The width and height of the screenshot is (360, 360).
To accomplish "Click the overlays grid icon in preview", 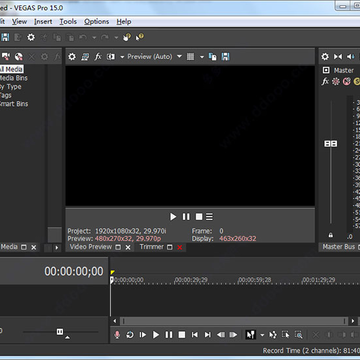I will [x=190, y=57].
